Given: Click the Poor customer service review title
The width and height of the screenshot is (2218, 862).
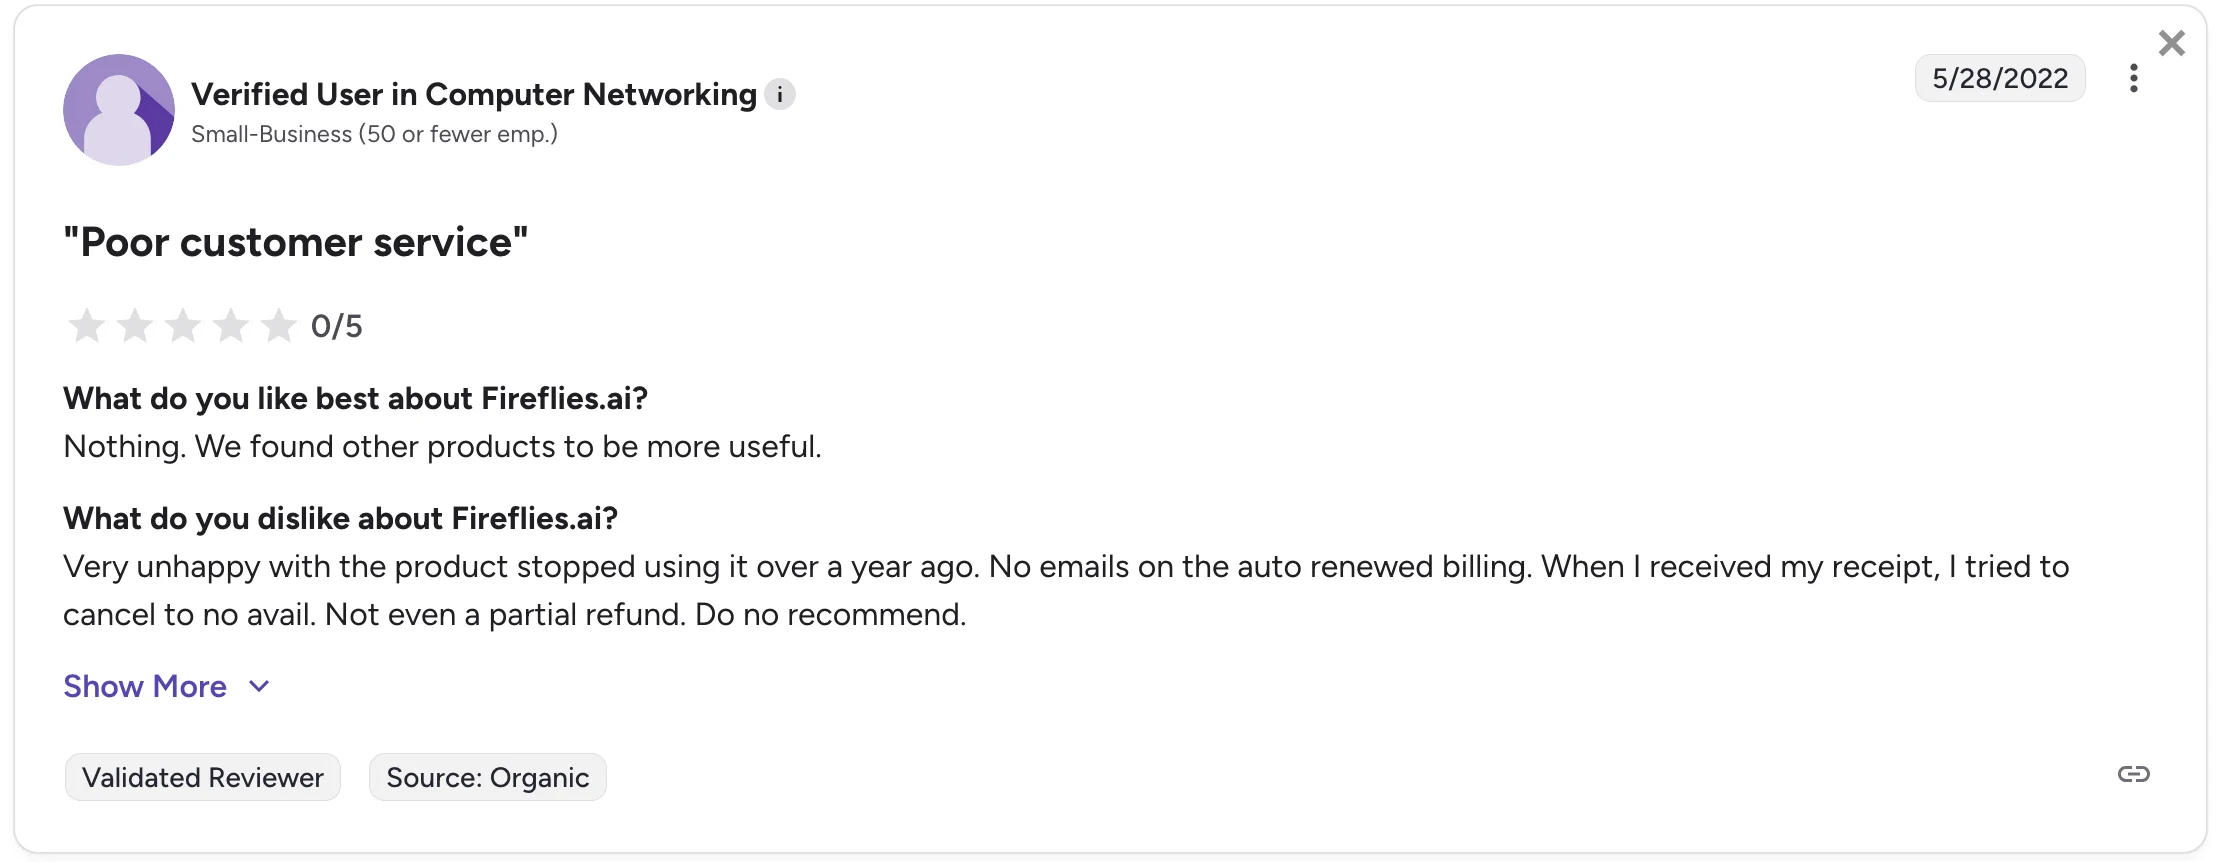Looking at the screenshot, I should [x=295, y=241].
